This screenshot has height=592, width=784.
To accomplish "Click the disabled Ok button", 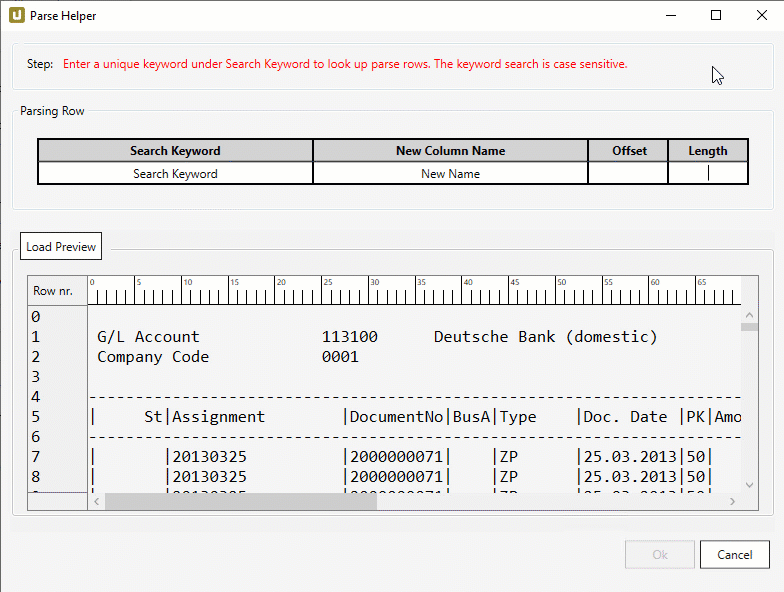I will (x=660, y=554).
